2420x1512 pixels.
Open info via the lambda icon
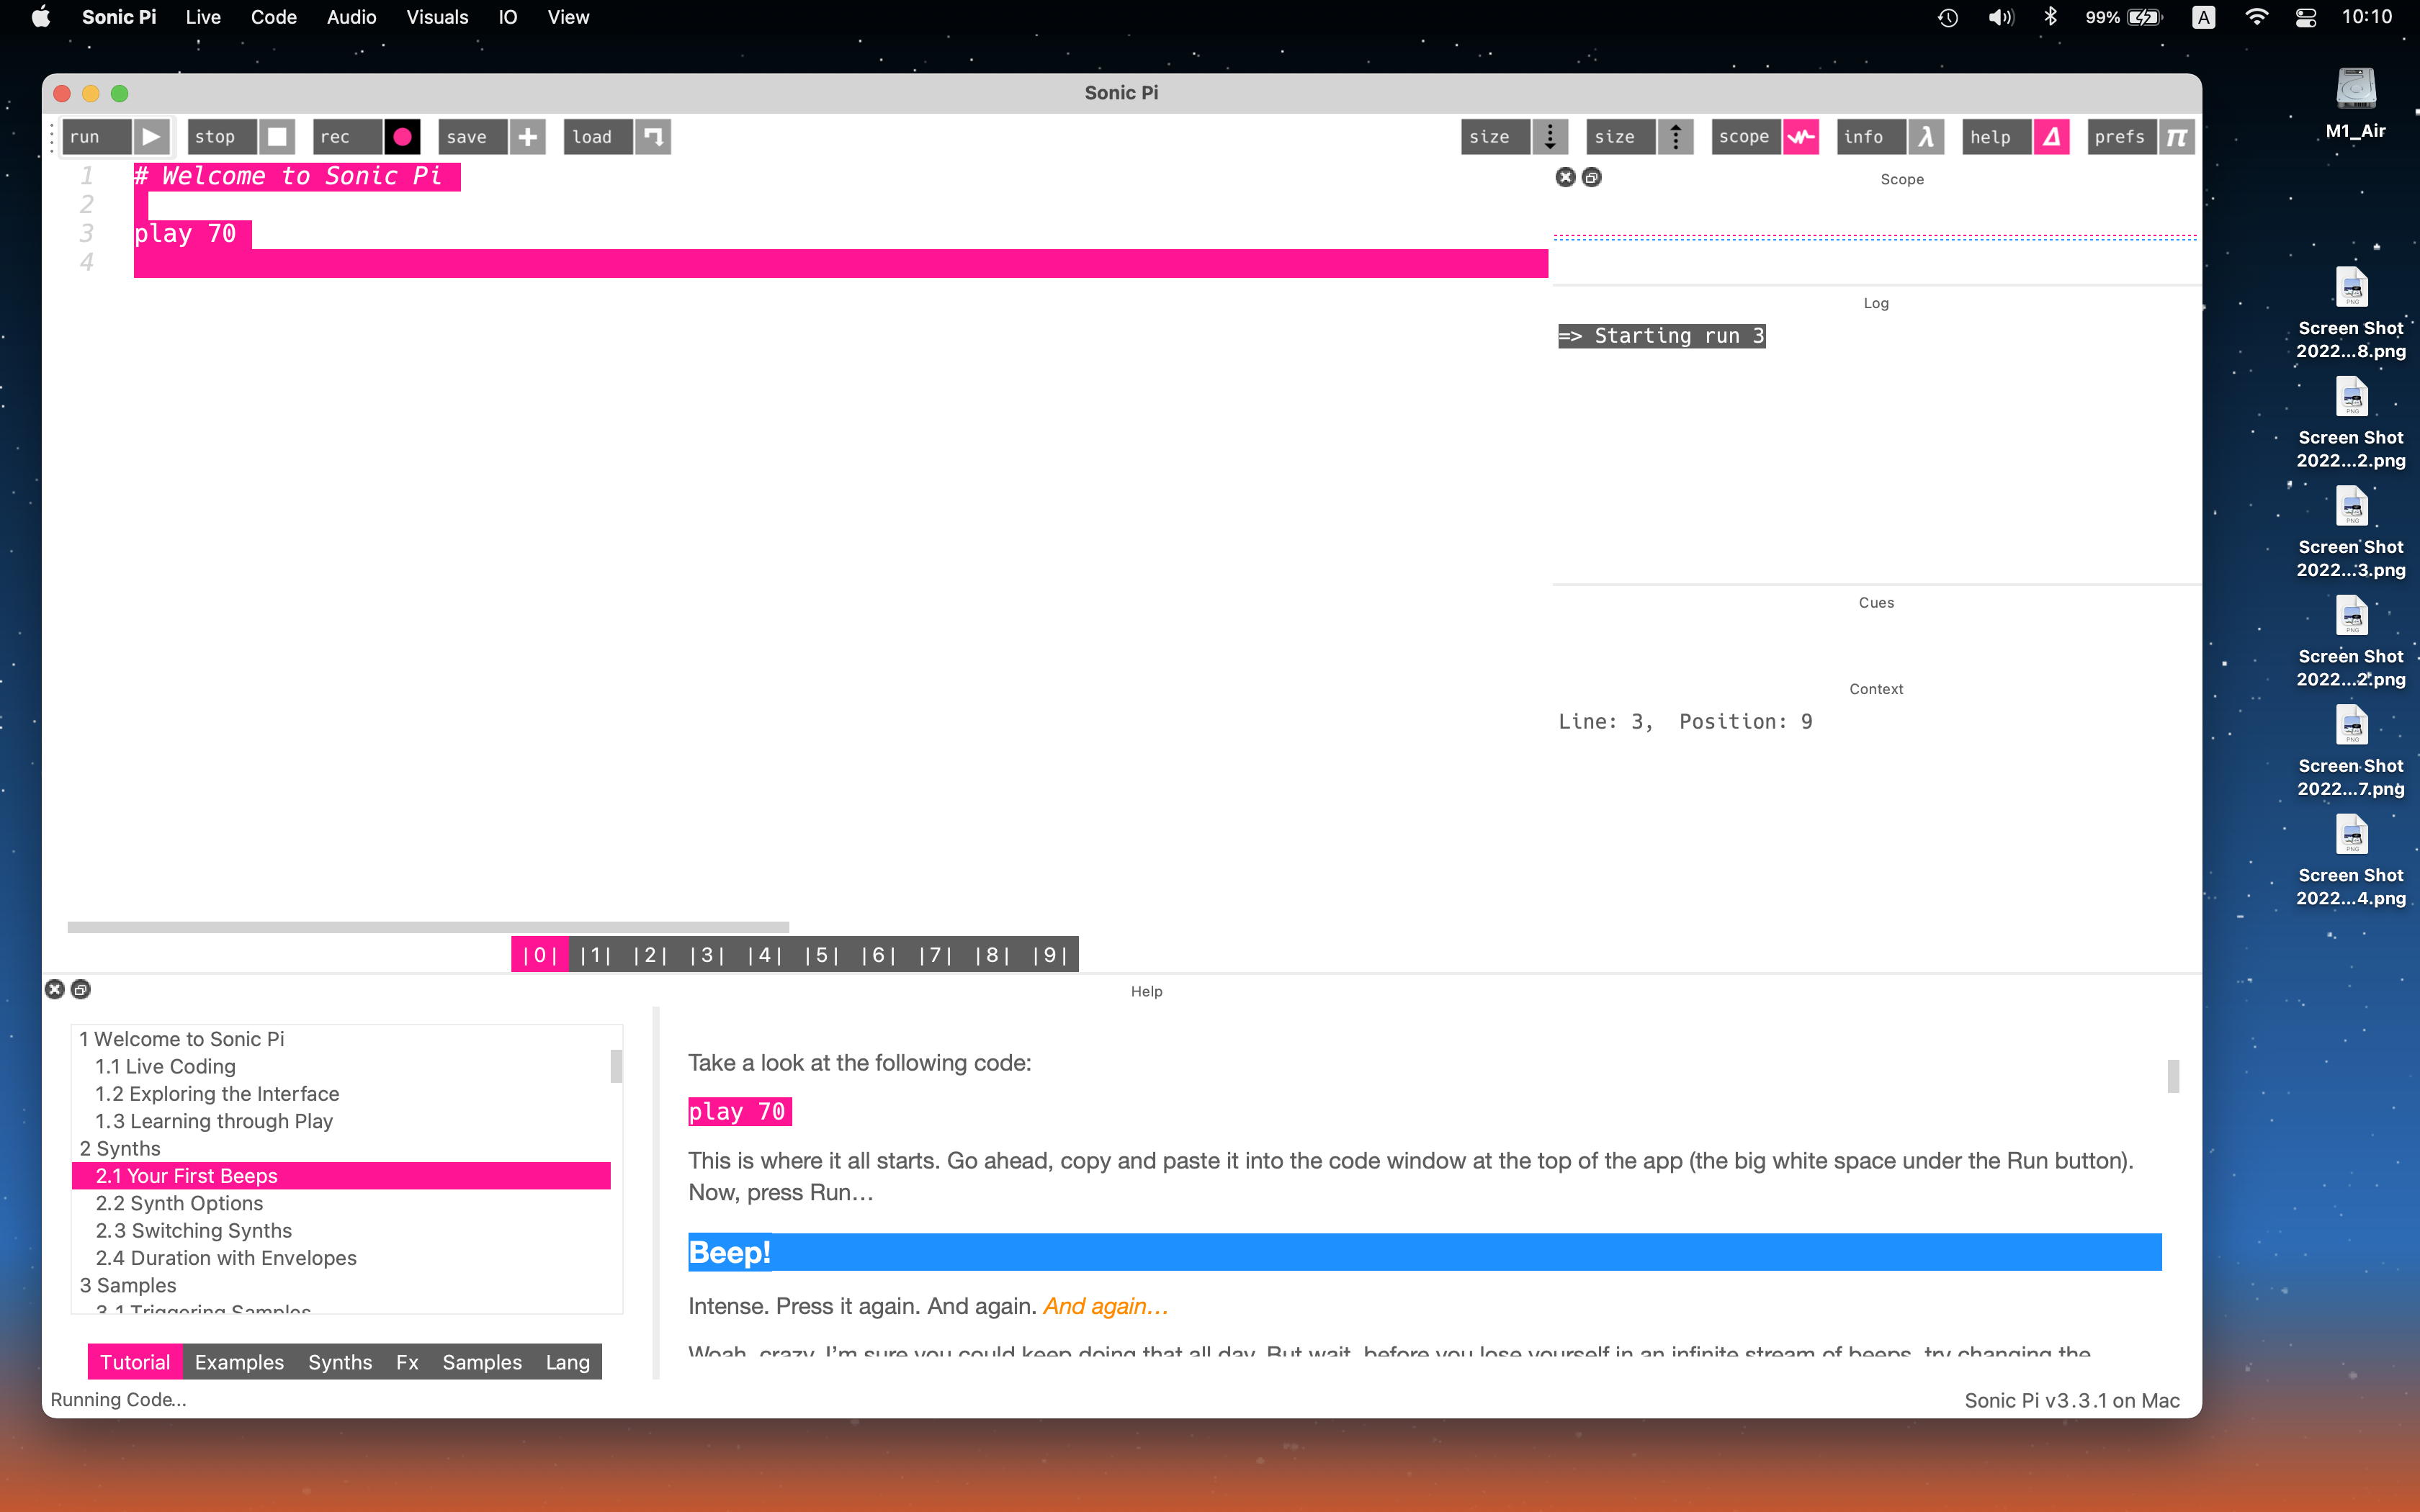(1925, 137)
